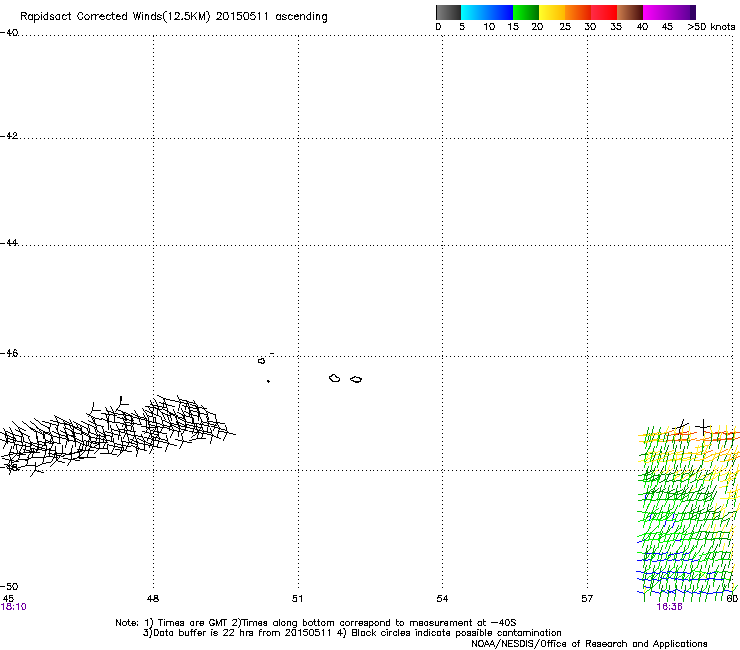Click the longitude label 54
The height and width of the screenshot is (650, 740).
(442, 599)
